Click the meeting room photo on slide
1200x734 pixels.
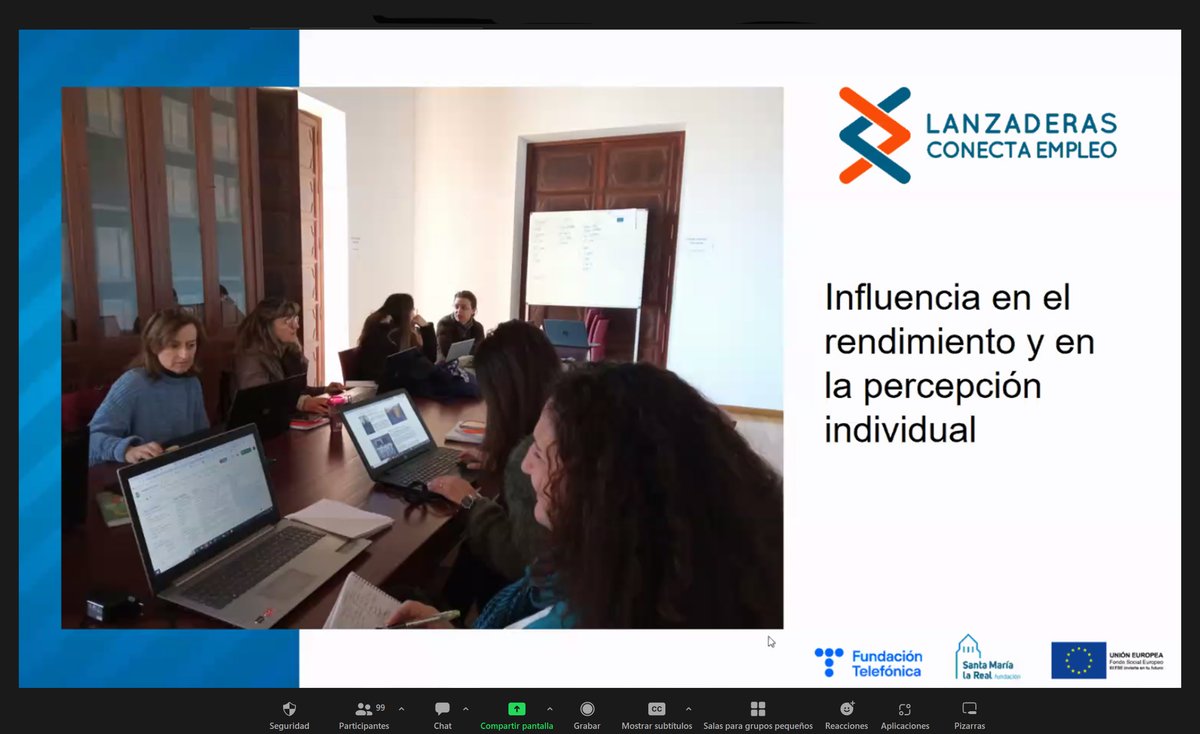(422, 358)
